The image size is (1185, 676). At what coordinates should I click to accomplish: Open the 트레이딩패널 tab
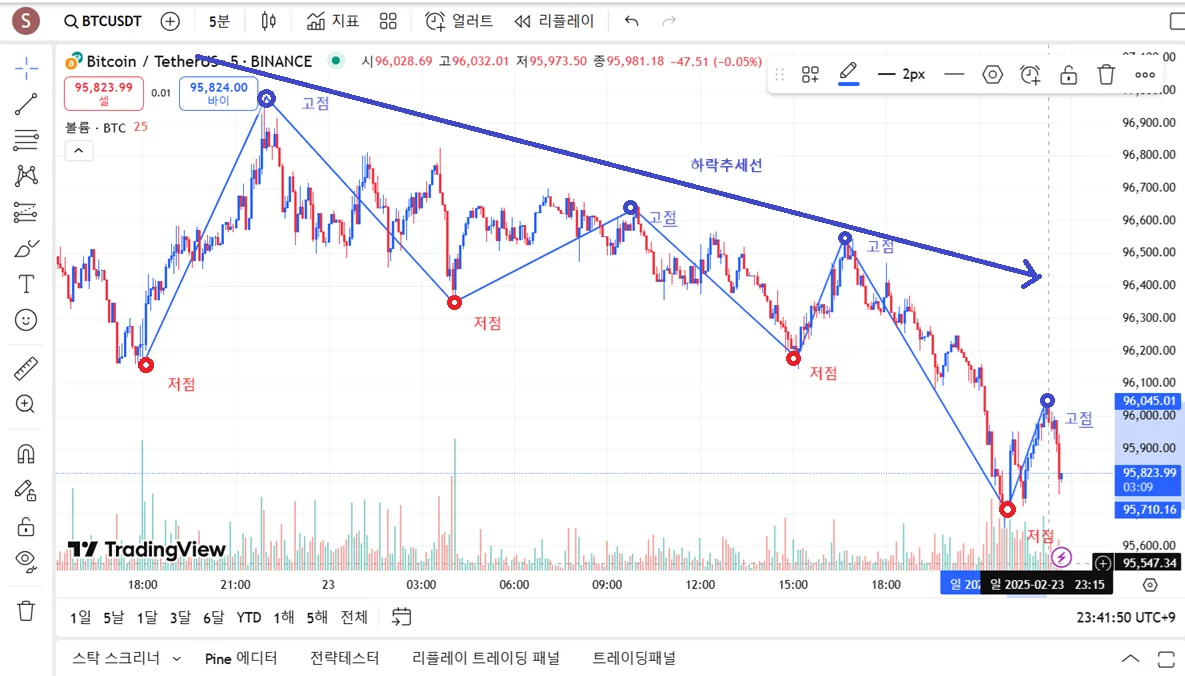(x=633, y=658)
